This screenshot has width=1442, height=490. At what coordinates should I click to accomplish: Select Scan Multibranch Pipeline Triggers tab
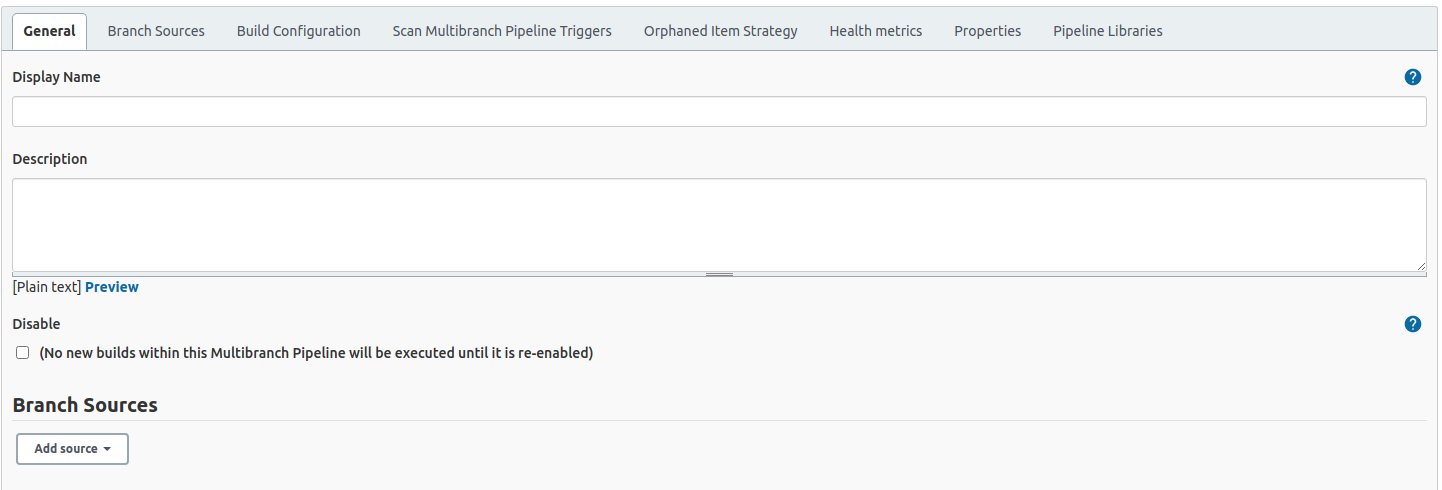[502, 31]
